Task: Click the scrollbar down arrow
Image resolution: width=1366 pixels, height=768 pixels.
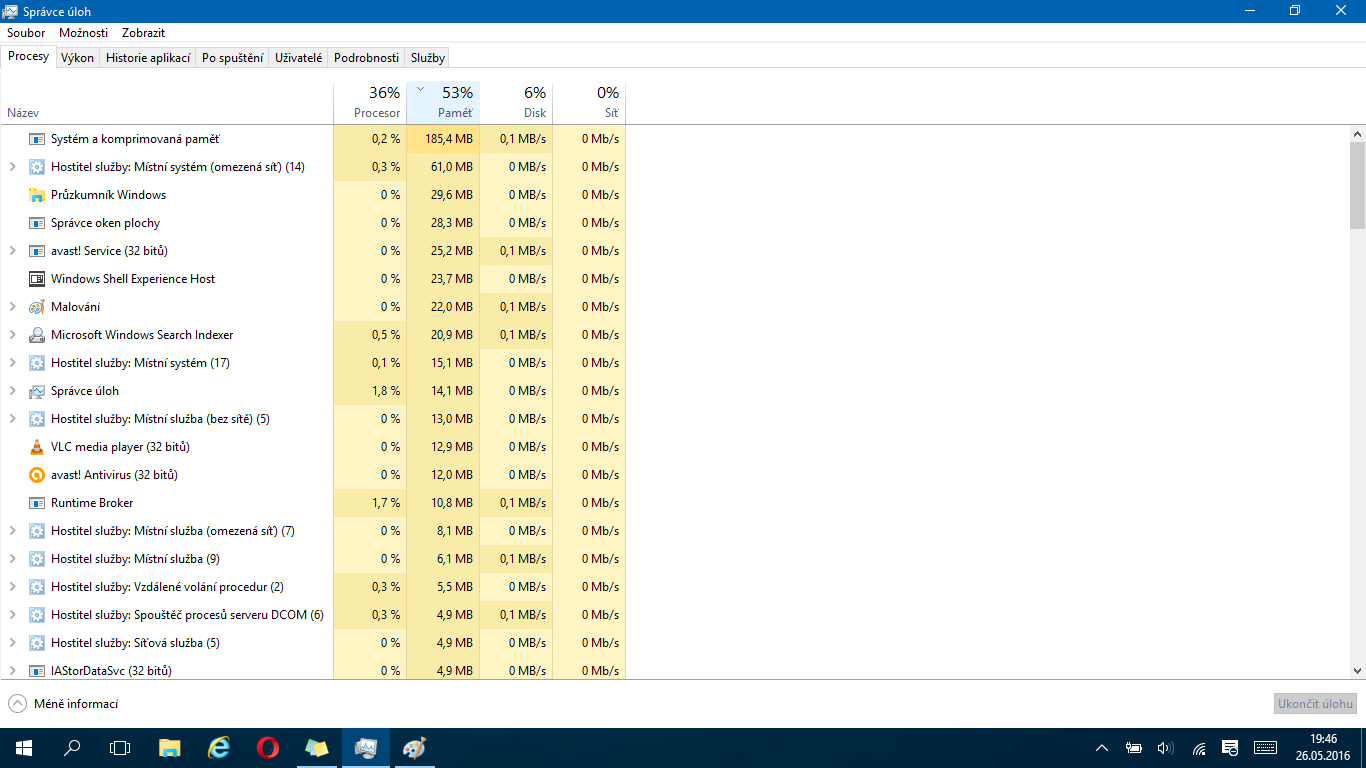Action: 1357,671
